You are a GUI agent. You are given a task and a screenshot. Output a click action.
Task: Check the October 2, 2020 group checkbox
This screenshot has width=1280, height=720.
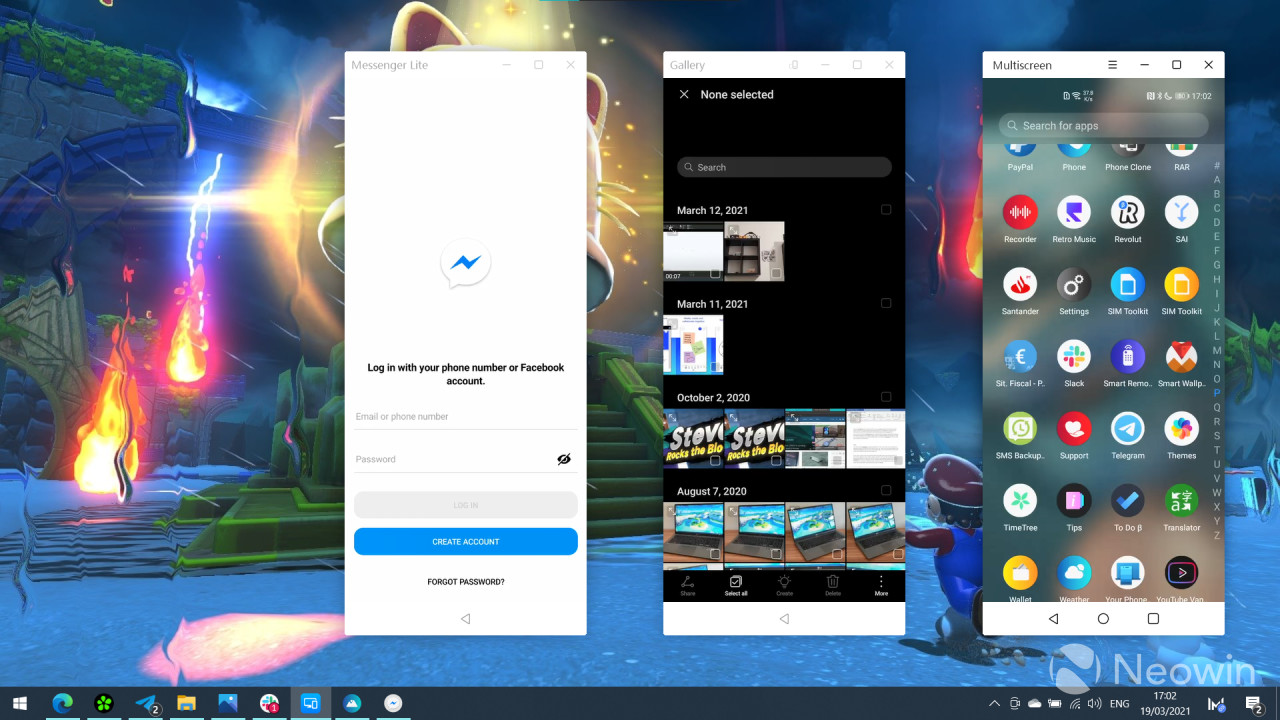886,397
